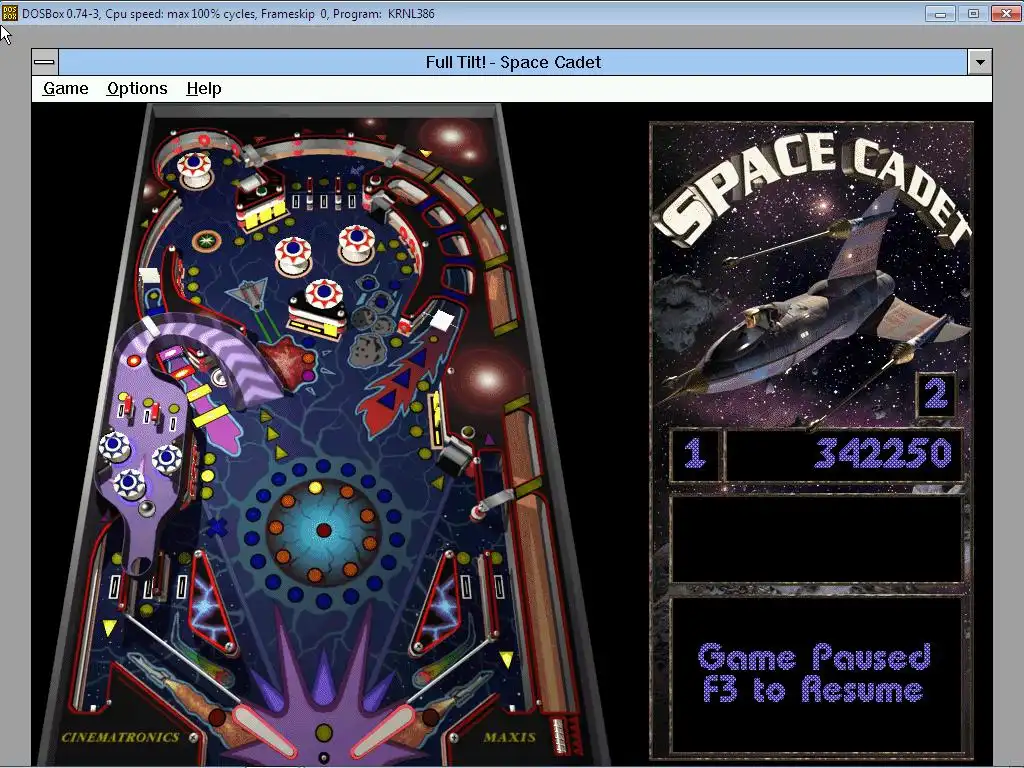Click the yellow ball between the flippers

click(324, 733)
